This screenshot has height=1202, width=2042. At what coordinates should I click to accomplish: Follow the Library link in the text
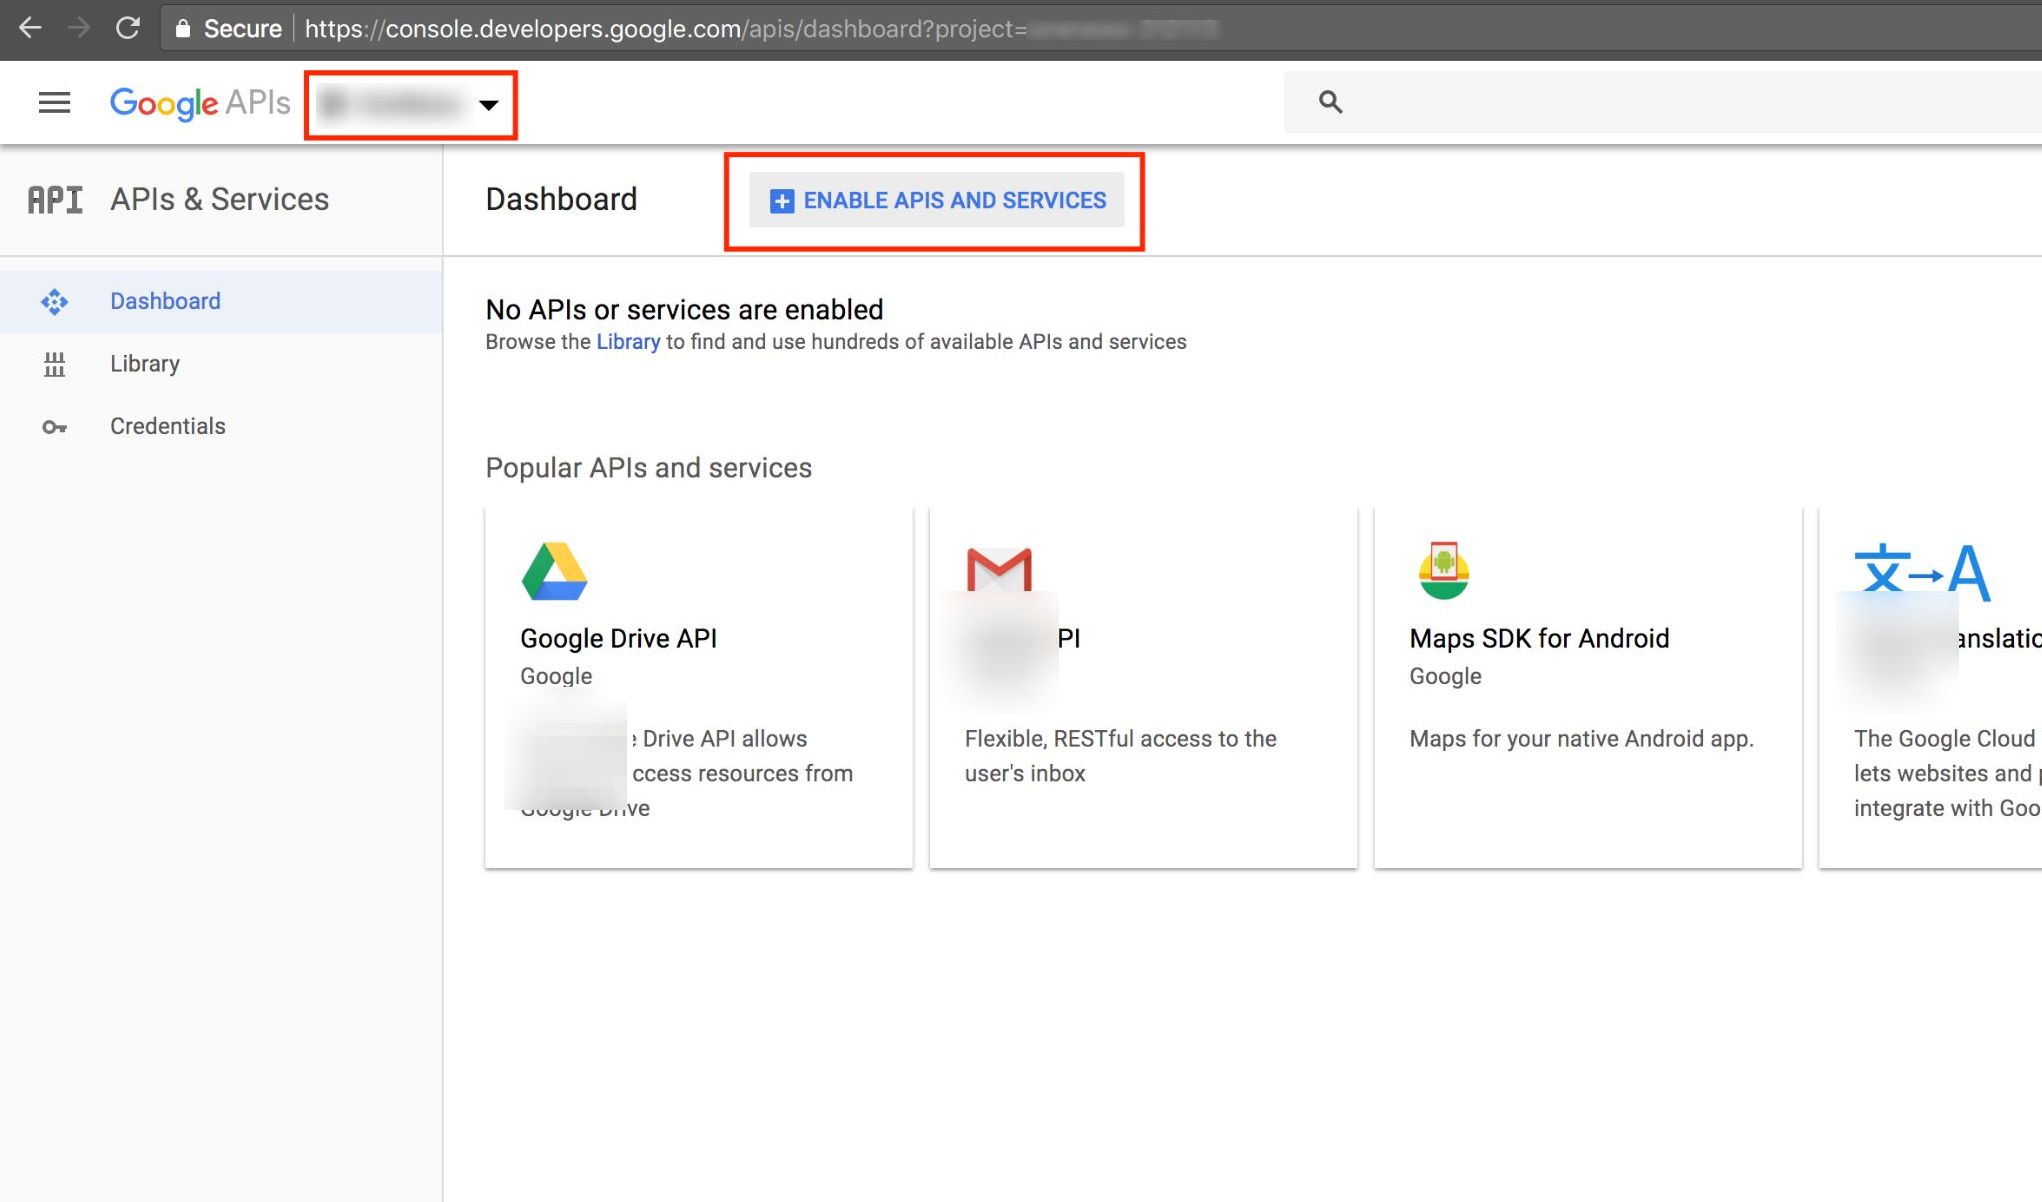click(x=628, y=342)
